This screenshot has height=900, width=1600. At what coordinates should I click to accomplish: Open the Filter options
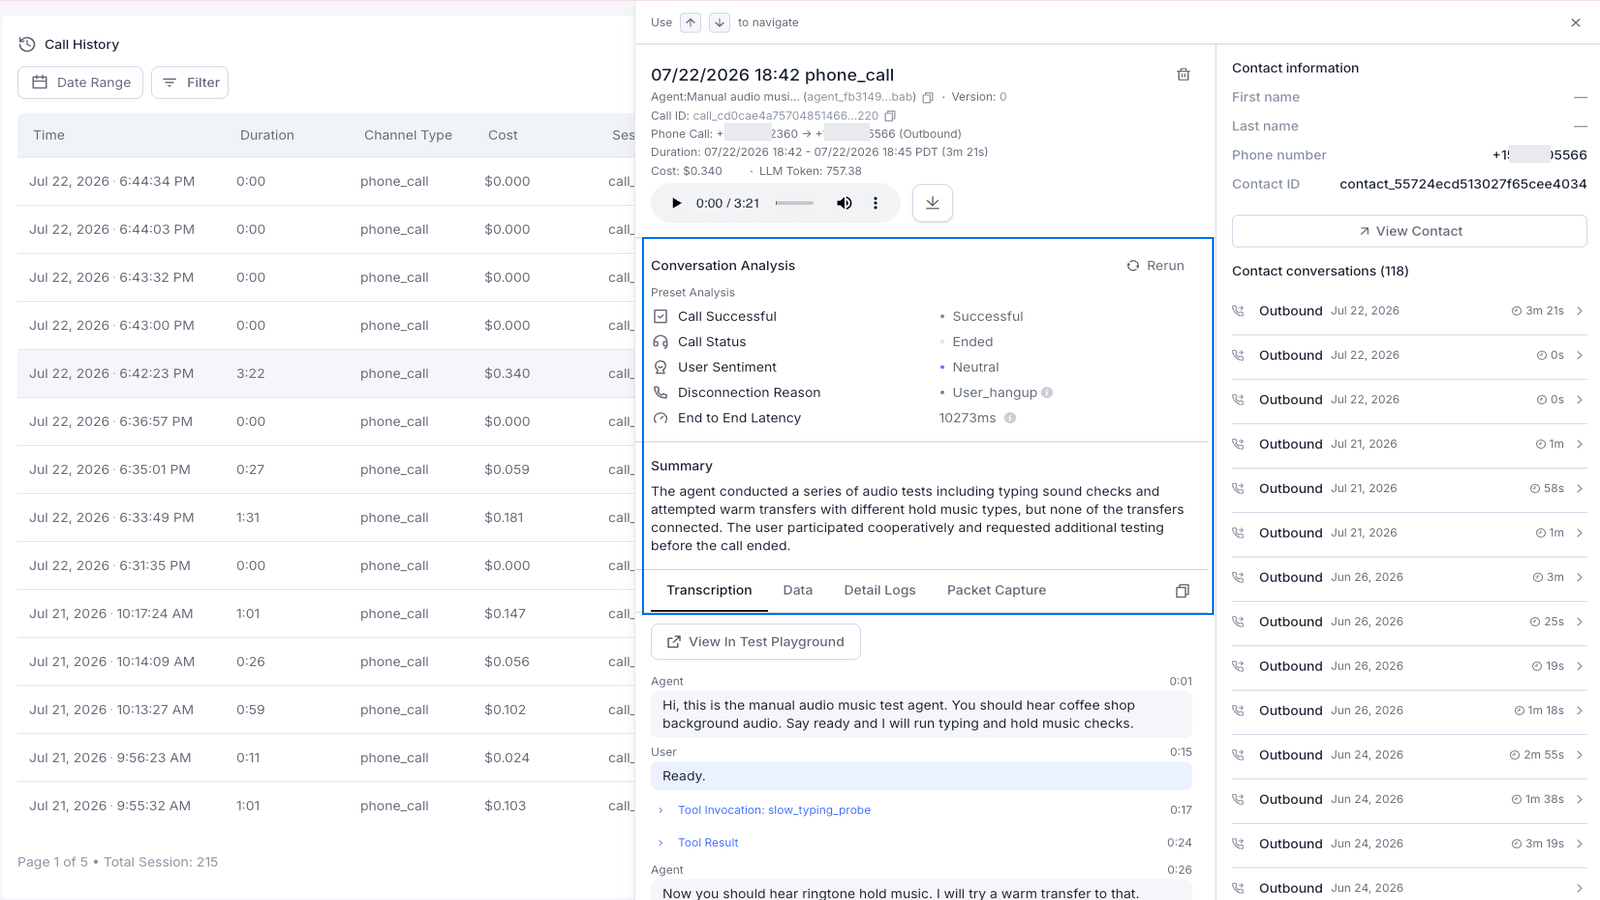(x=190, y=83)
